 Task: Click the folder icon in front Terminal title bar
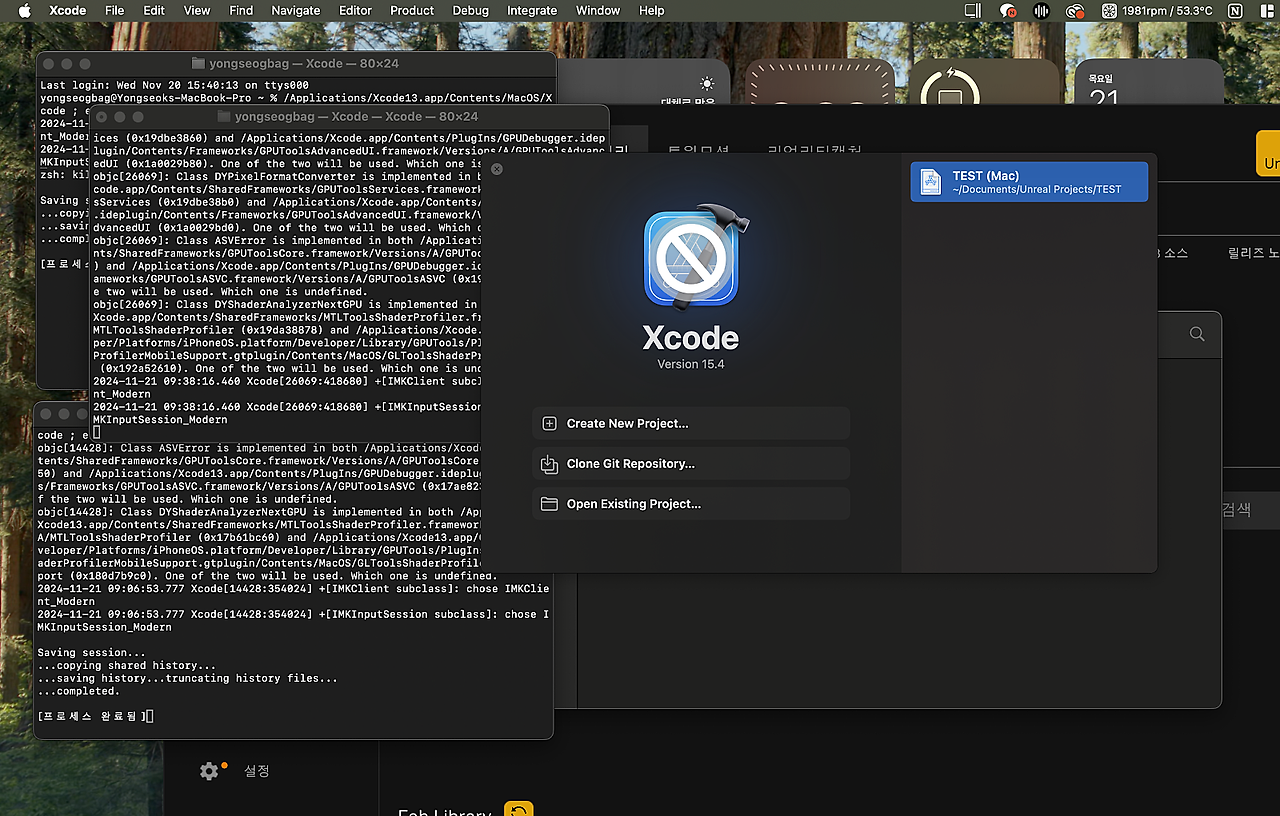point(224,116)
